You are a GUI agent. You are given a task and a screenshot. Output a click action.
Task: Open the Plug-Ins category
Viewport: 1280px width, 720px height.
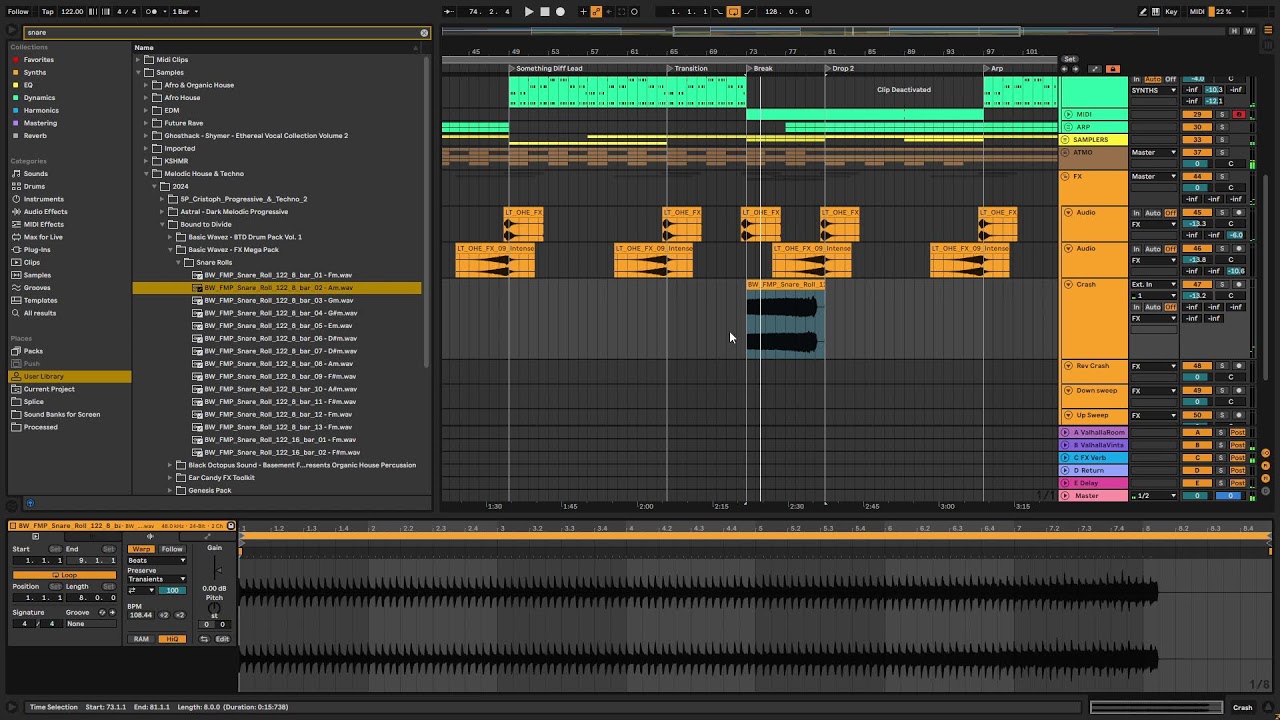coord(37,250)
